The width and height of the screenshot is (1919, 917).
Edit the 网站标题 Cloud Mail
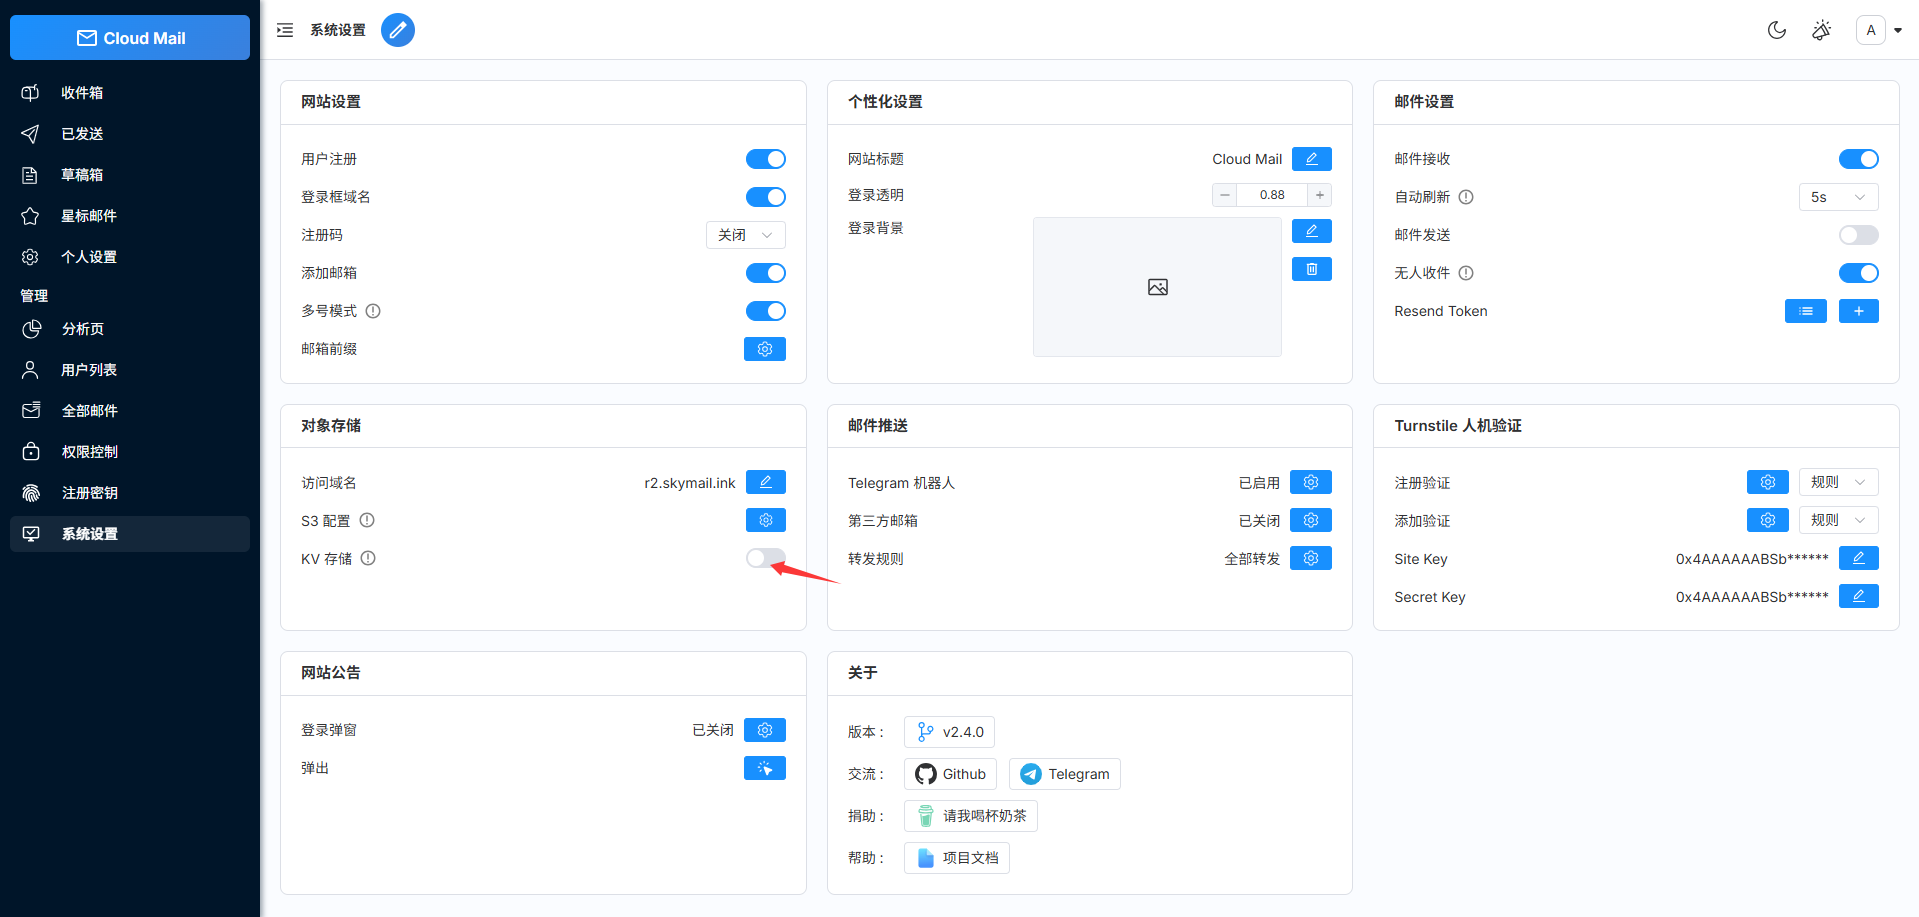coord(1311,159)
